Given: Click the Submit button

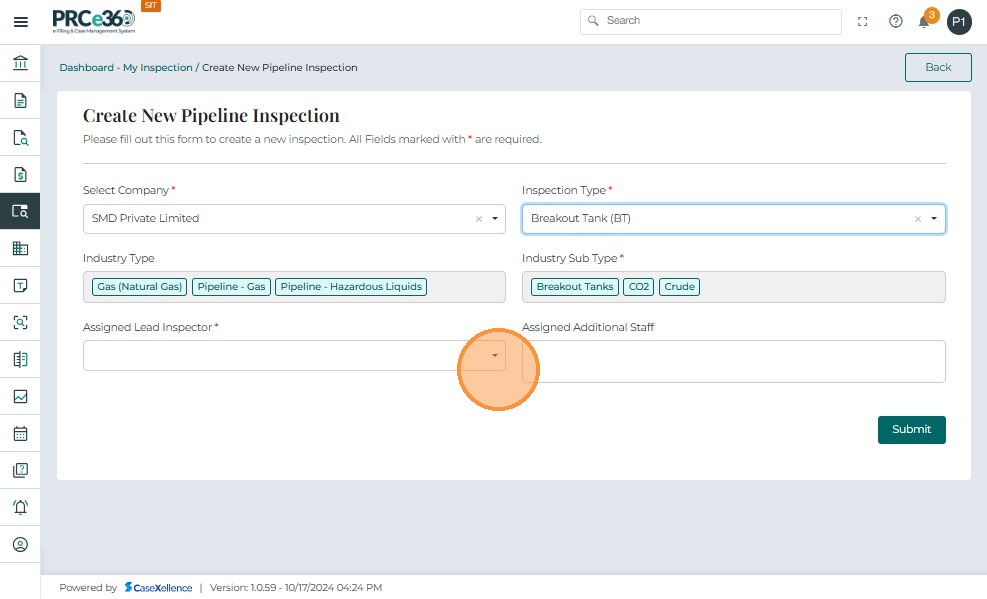Looking at the screenshot, I should 911,430.
